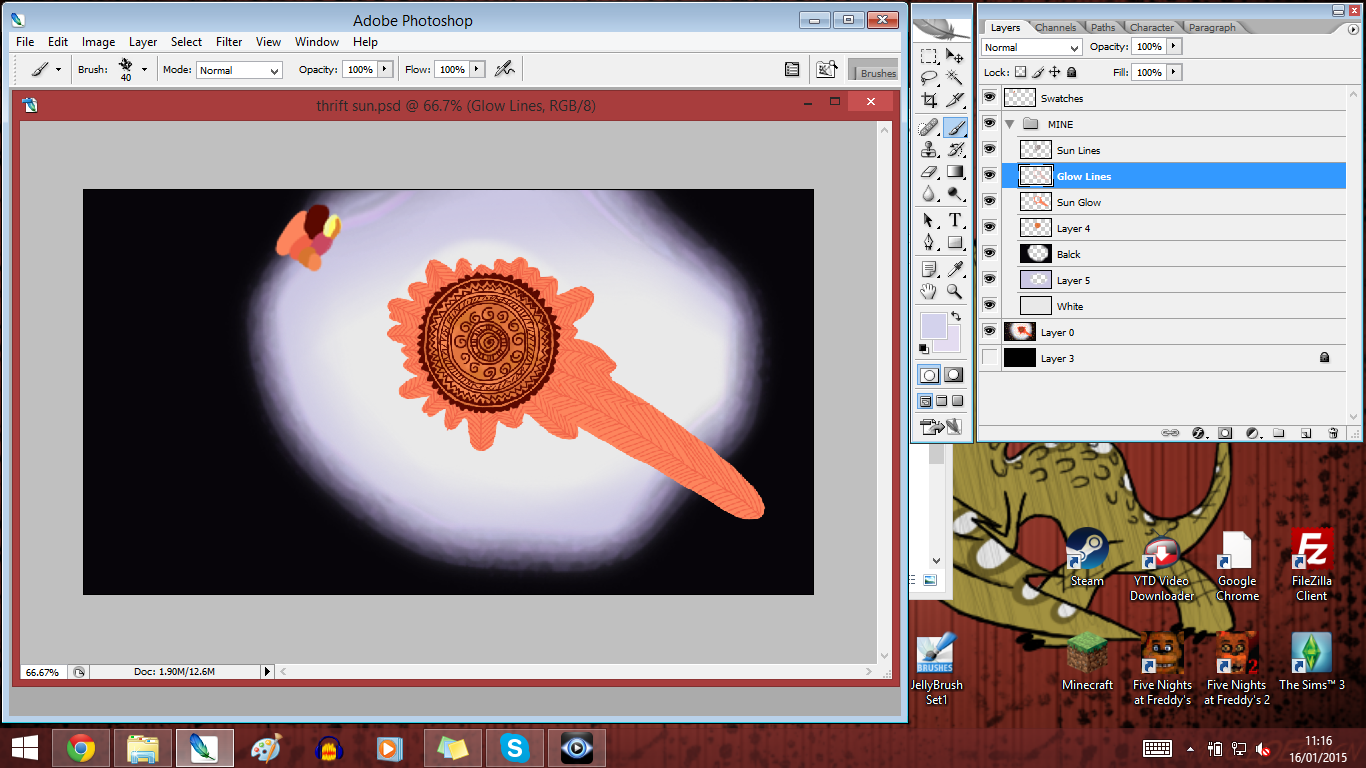
Task: Open the Filter menu
Action: tap(229, 42)
